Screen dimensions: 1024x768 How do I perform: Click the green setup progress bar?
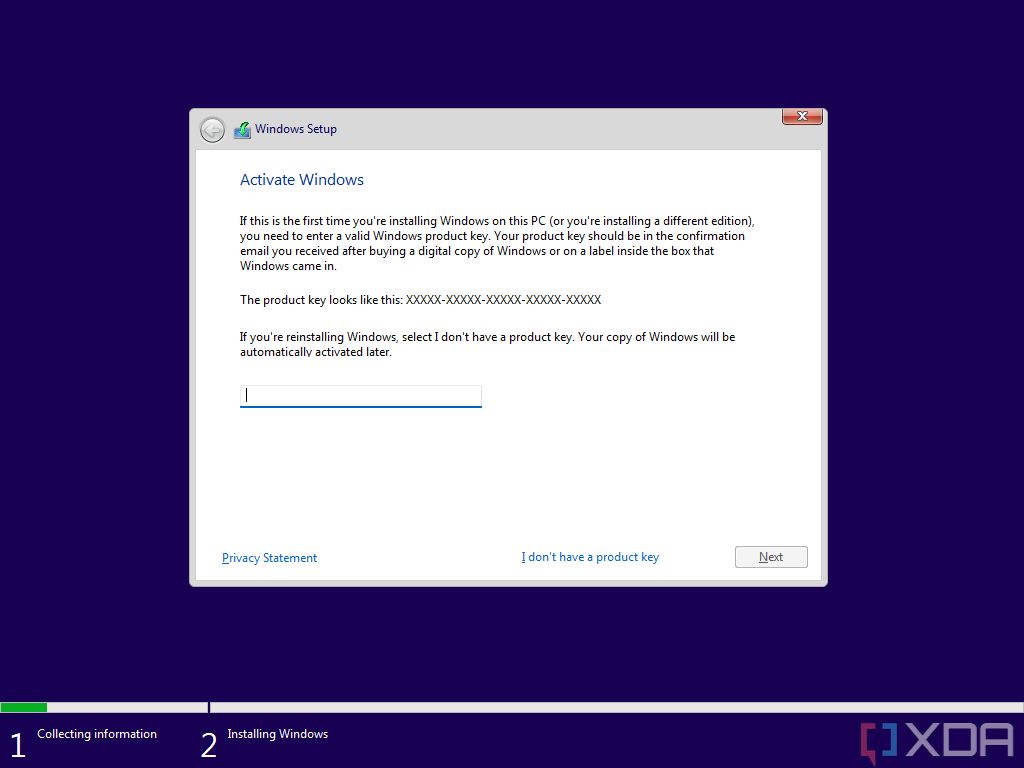tap(24, 707)
